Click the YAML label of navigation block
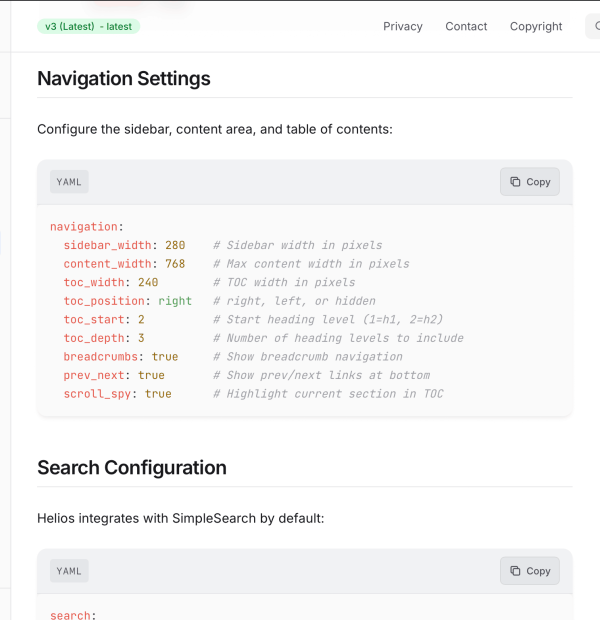Screen dimensions: 600x620 tap(69, 182)
